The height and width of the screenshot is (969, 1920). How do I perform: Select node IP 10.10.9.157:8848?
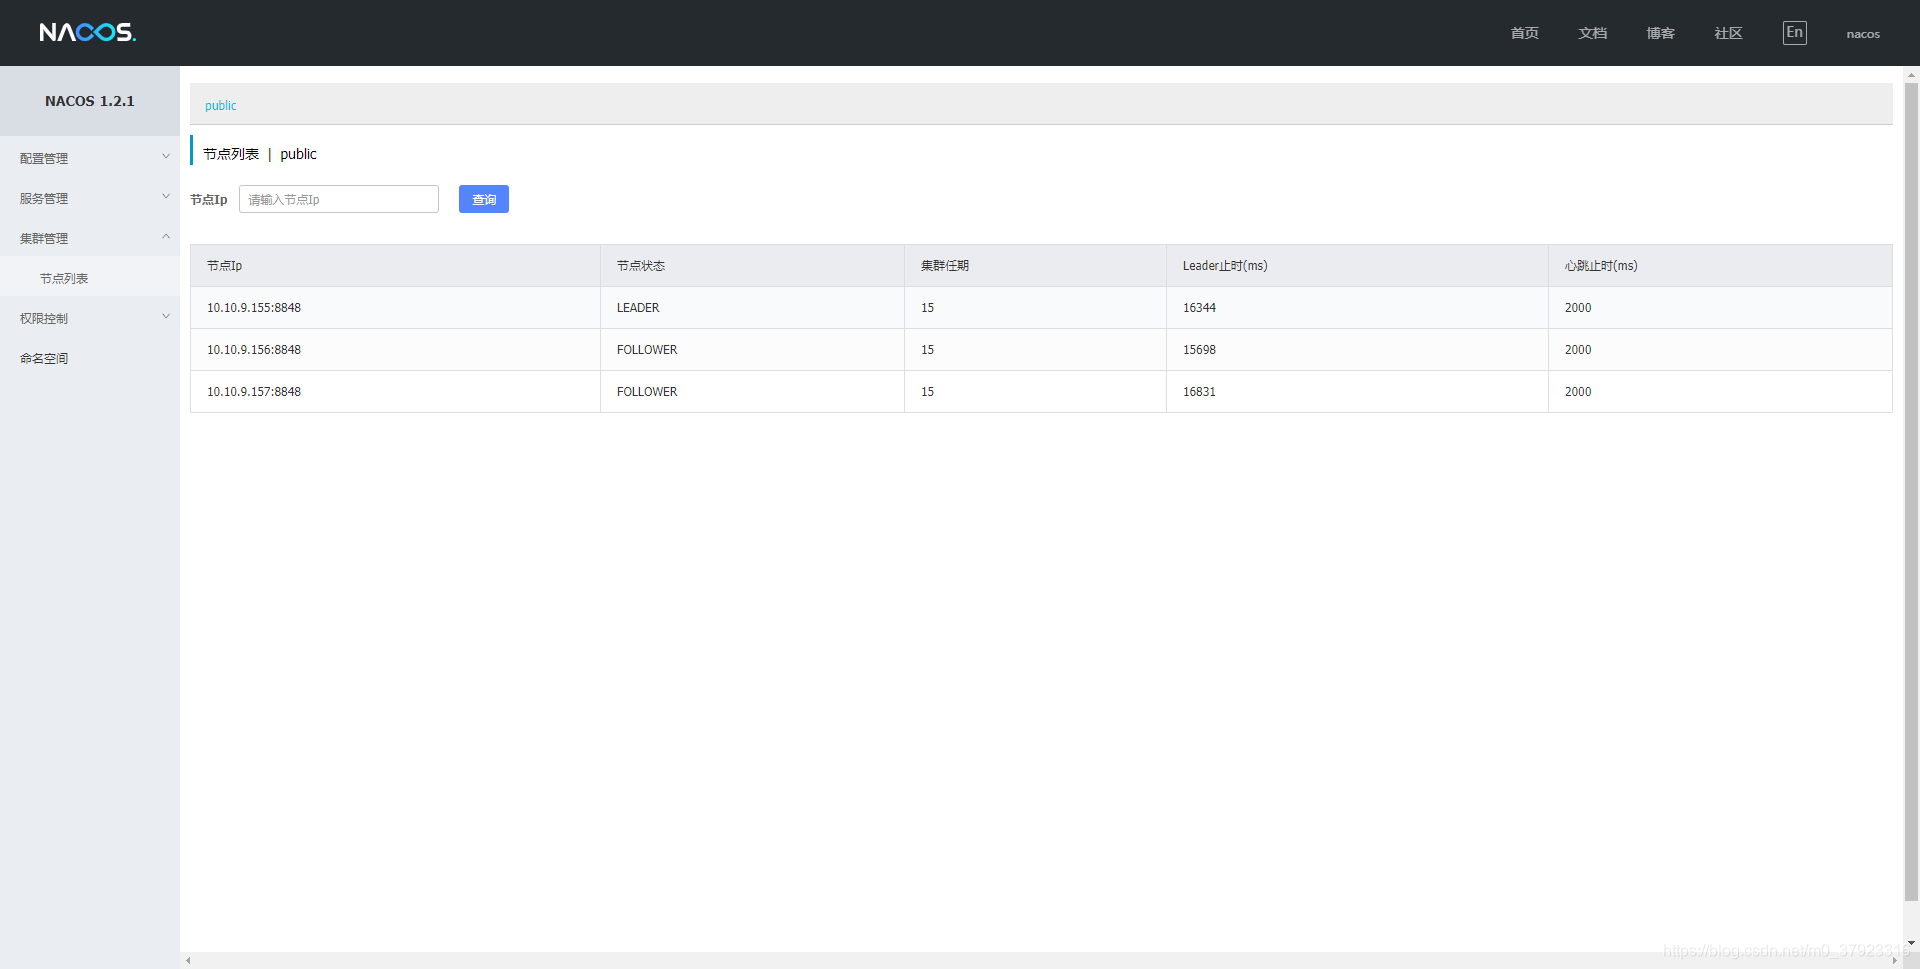pos(254,392)
